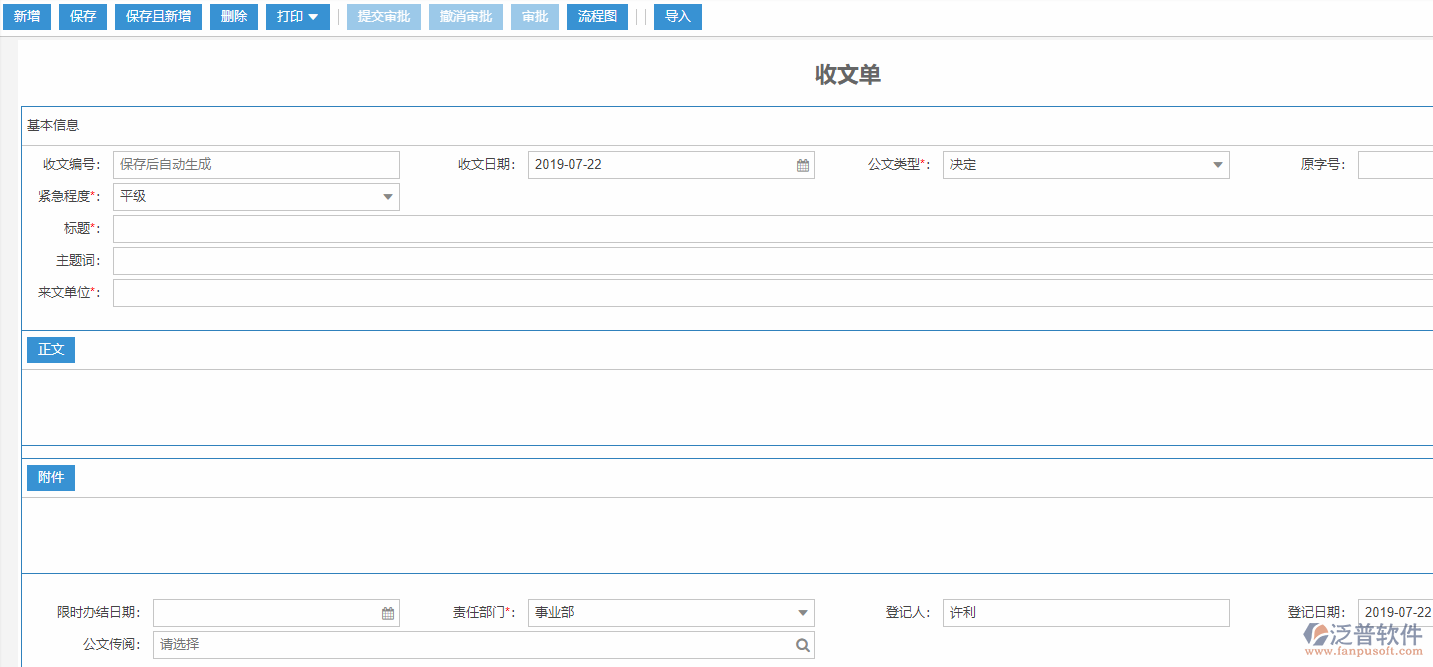Image resolution: width=1433 pixels, height=667 pixels.
Task: Open the 打印 dropdown menu
Action: [x=297, y=16]
